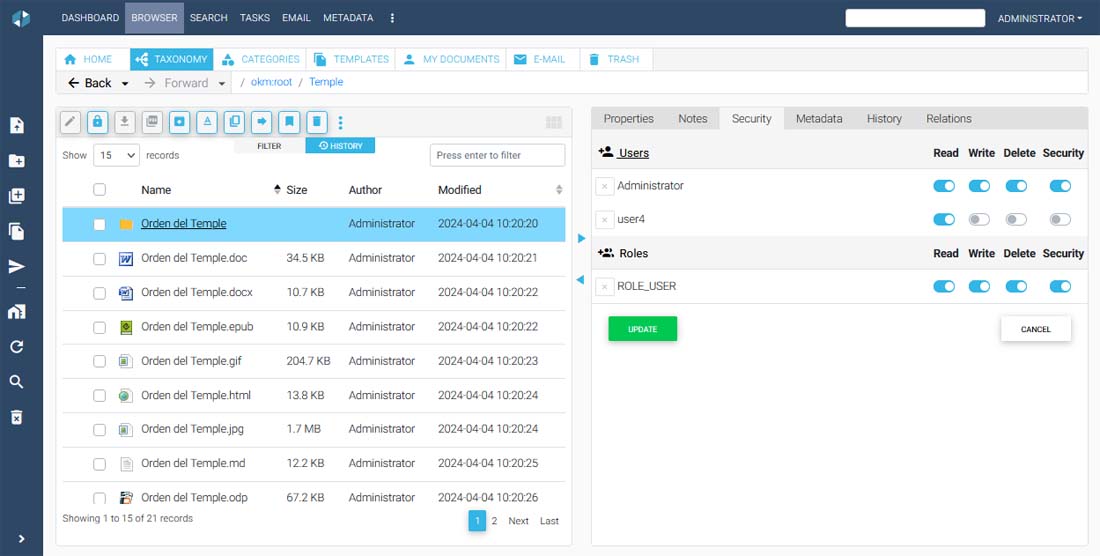
Task: Open the ADMINISTRATOR user menu
Action: click(x=1039, y=18)
